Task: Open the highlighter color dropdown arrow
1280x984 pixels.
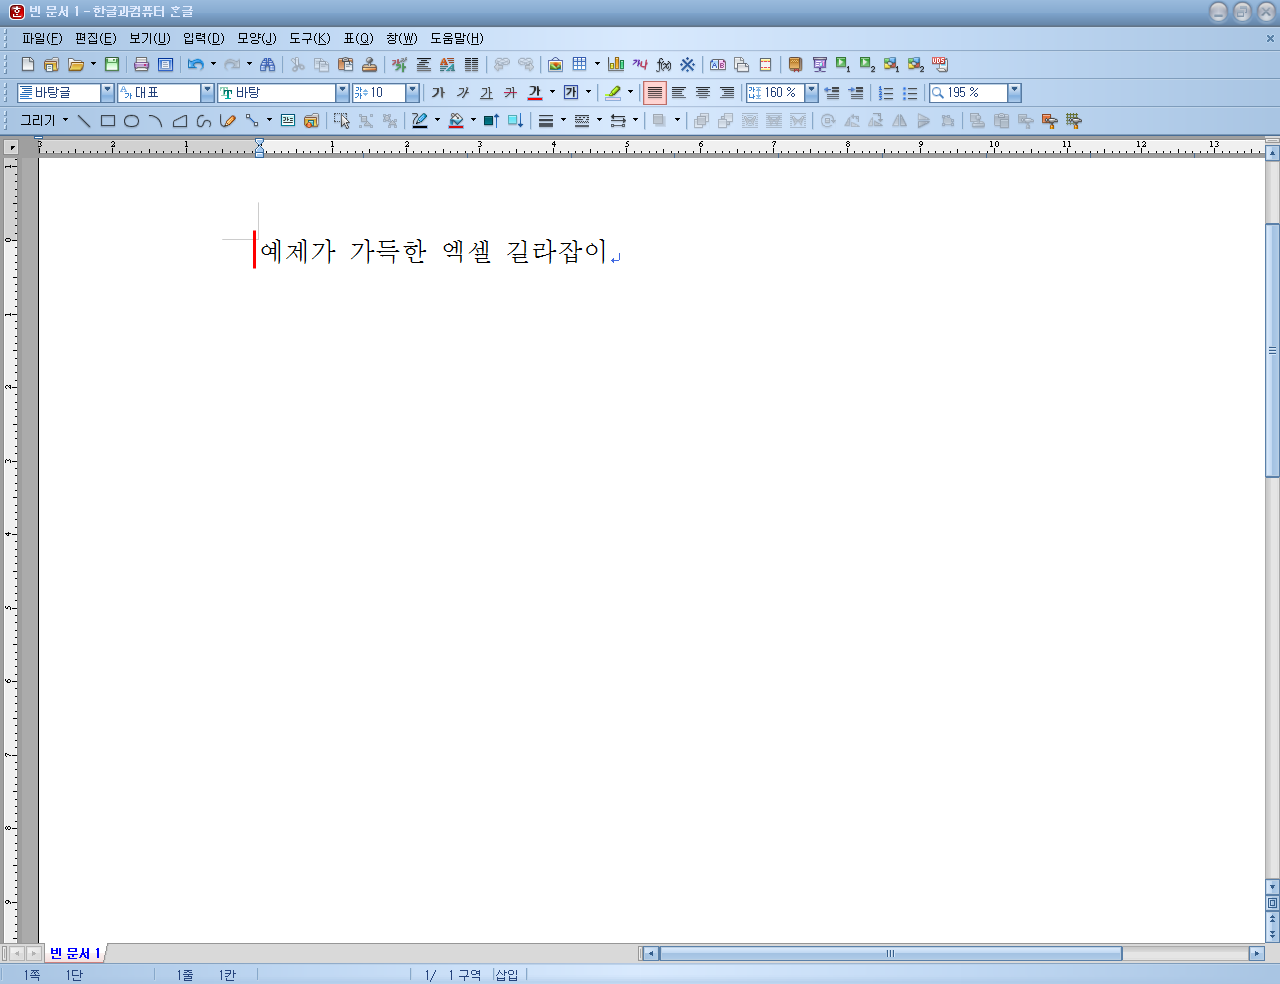Action: pyautogui.click(x=630, y=92)
